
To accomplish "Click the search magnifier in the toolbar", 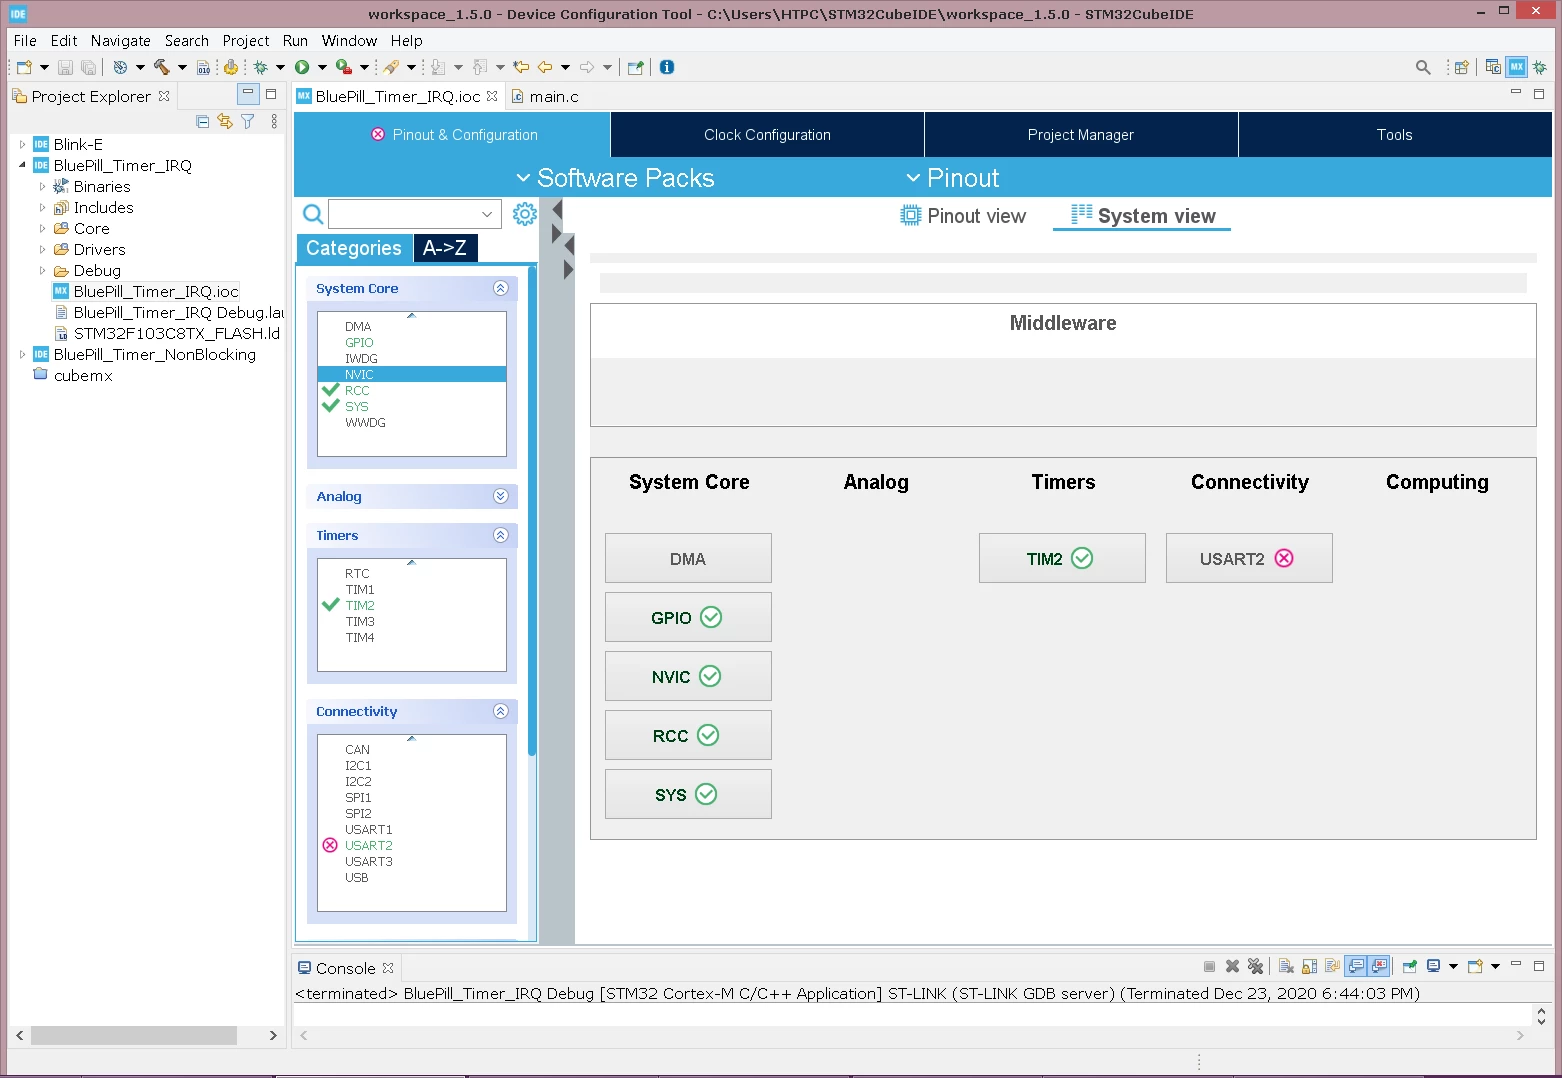I will (x=1423, y=67).
